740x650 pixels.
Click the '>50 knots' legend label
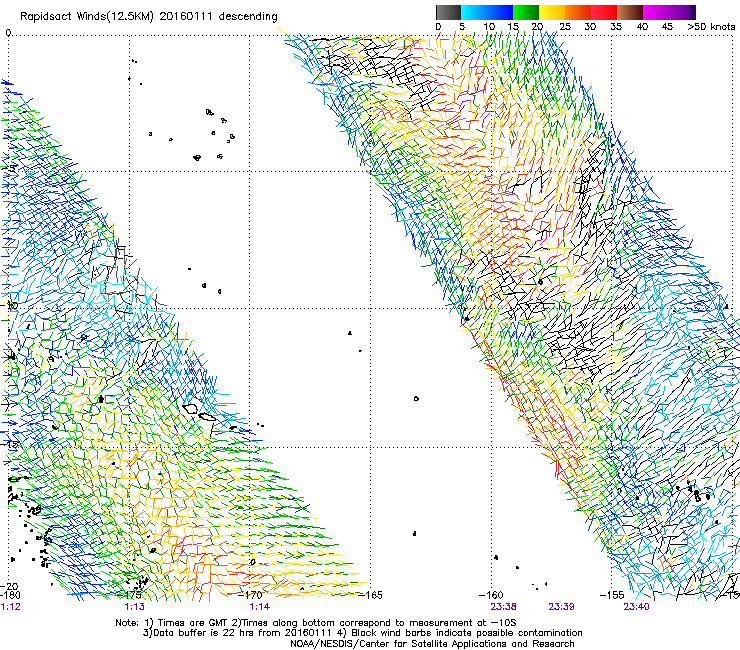711,27
